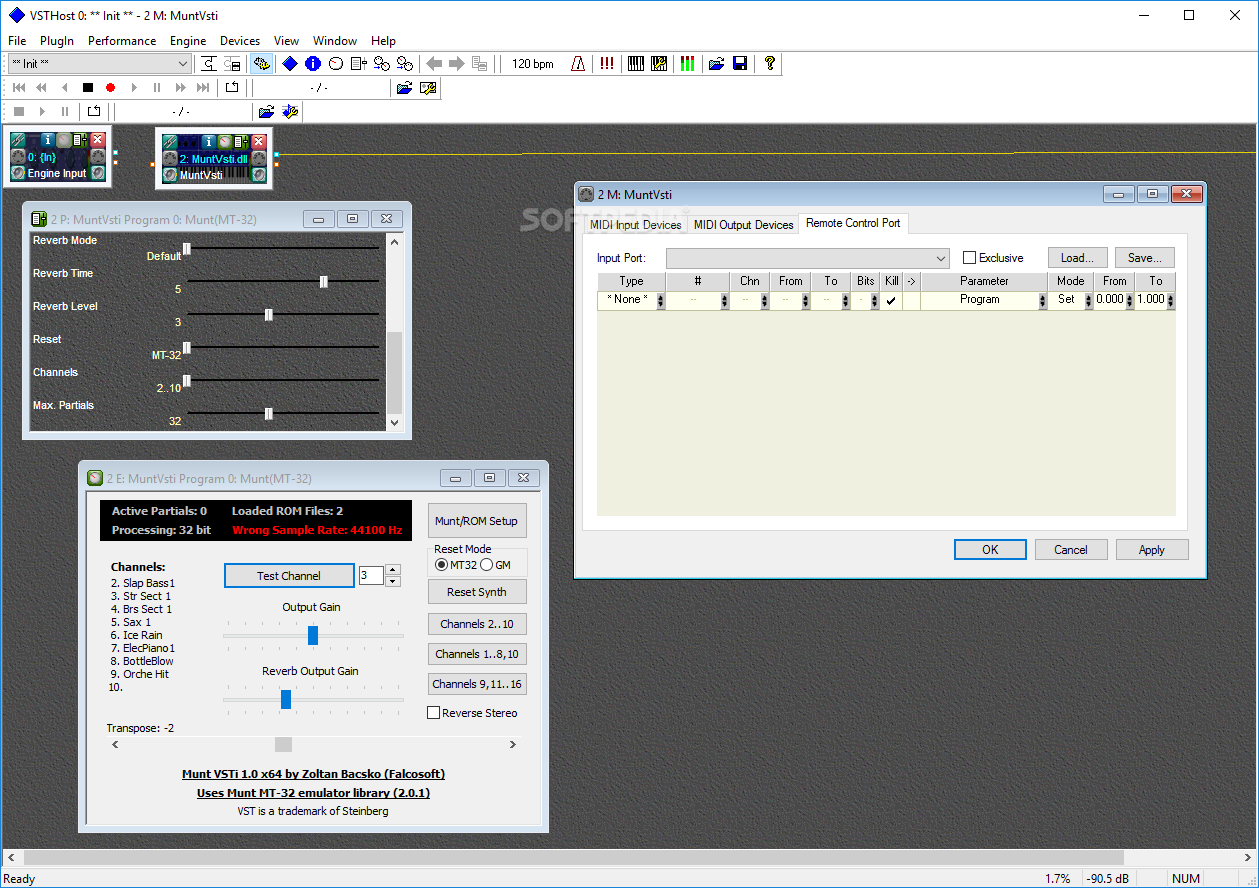
Task: Enable the Exclusive checkbox
Action: pos(969,258)
